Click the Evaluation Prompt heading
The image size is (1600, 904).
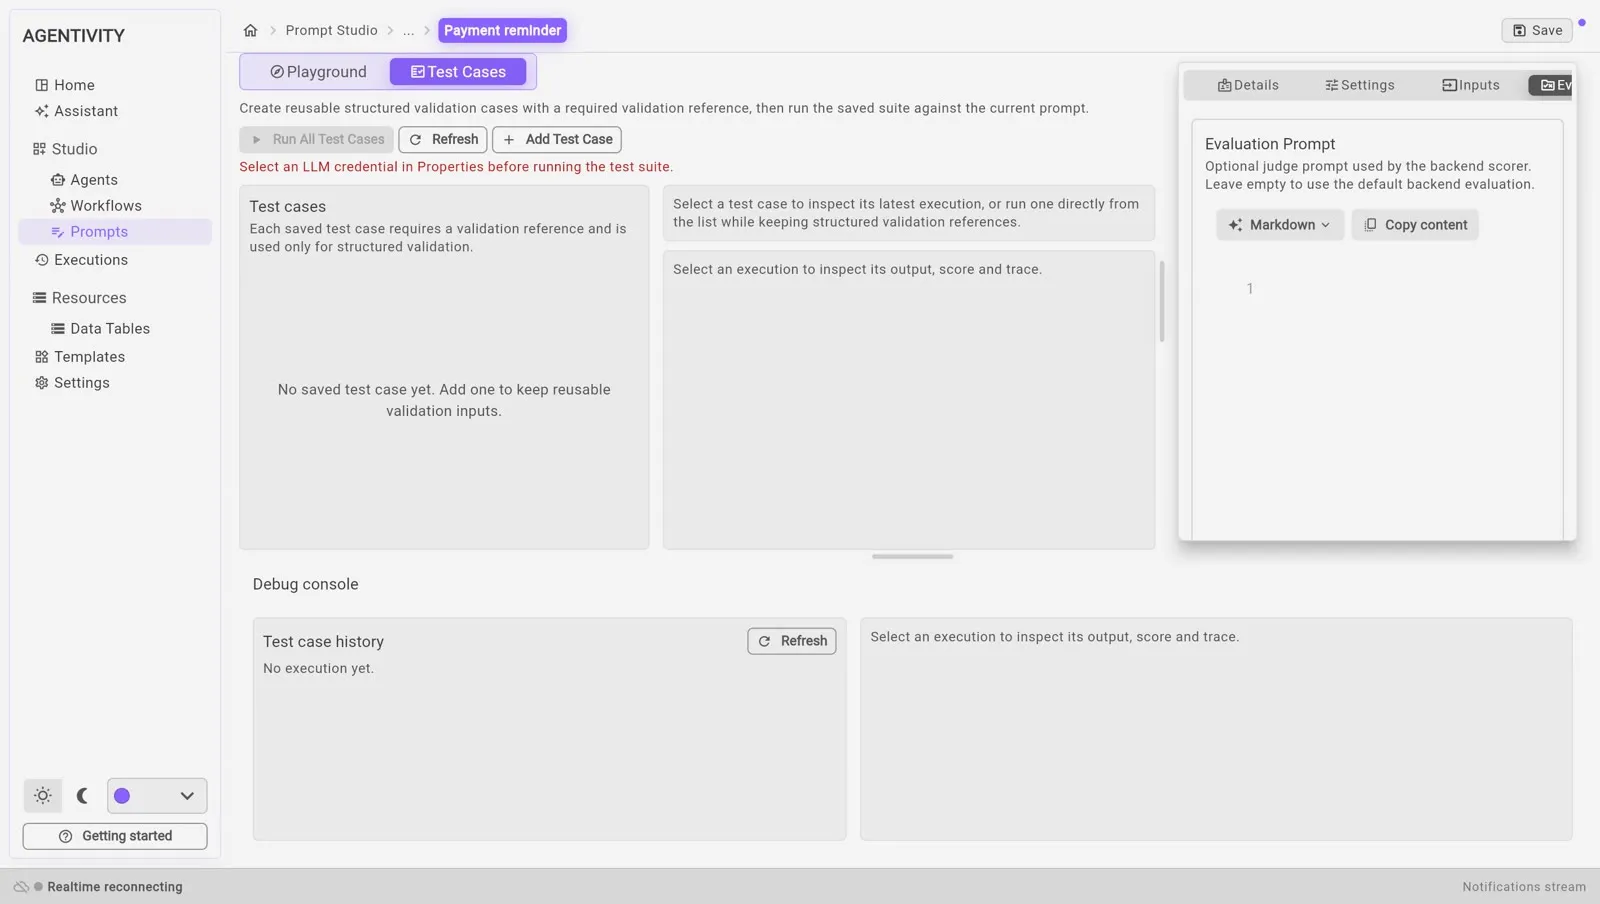[x=1270, y=144]
